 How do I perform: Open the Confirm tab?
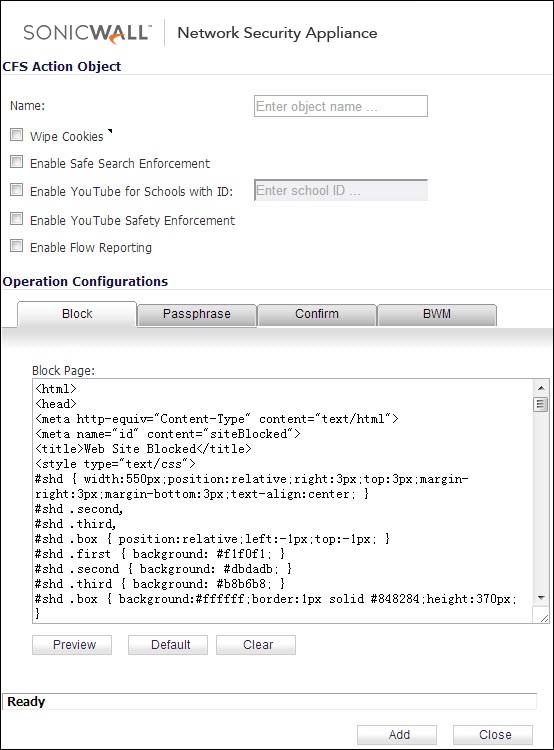[317, 314]
